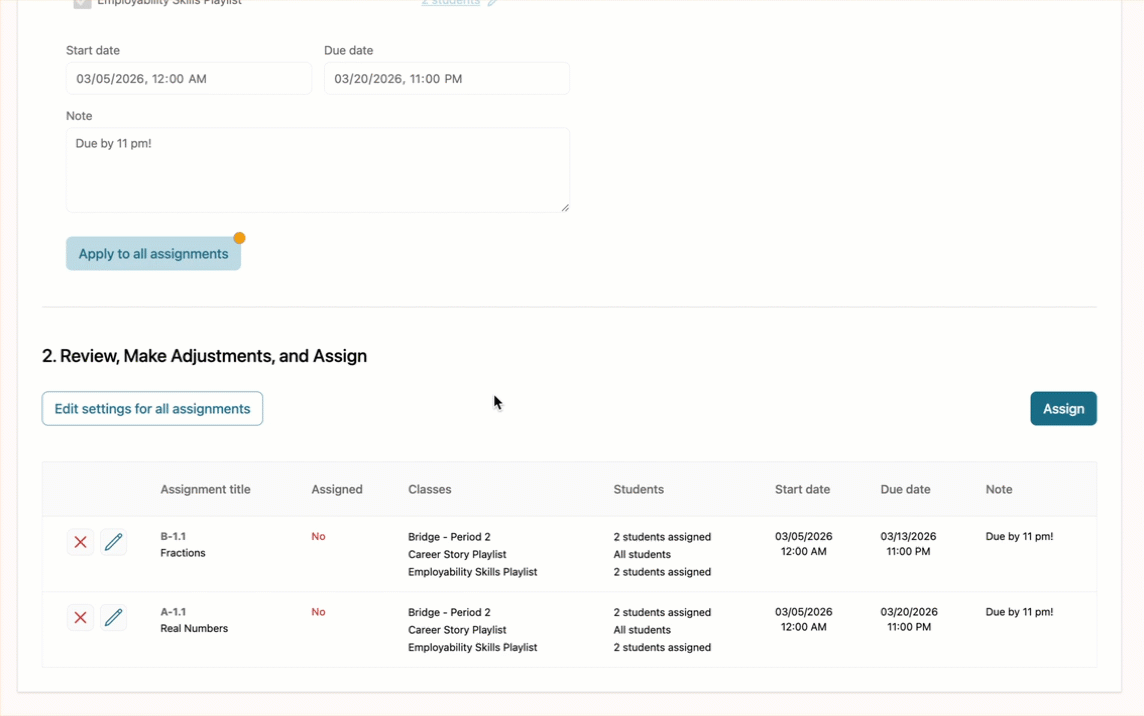
Task: Click the pencil icon beside the 2 students link
Action: point(491,4)
